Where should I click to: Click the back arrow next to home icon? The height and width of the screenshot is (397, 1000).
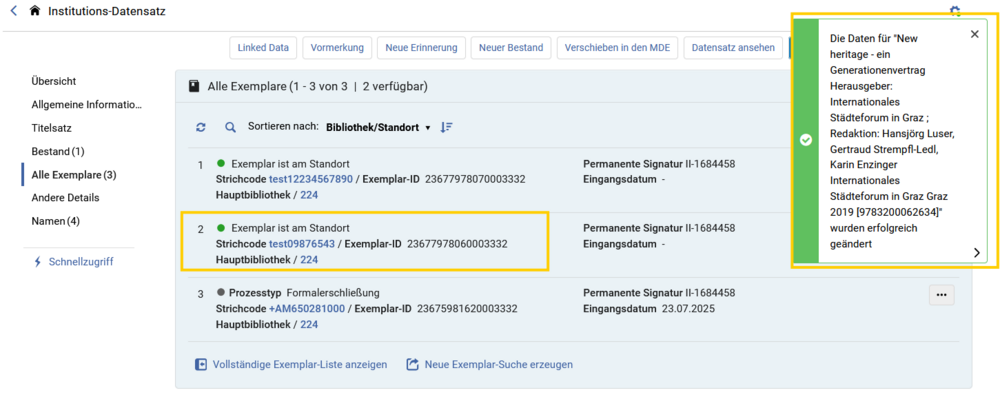pos(14,11)
